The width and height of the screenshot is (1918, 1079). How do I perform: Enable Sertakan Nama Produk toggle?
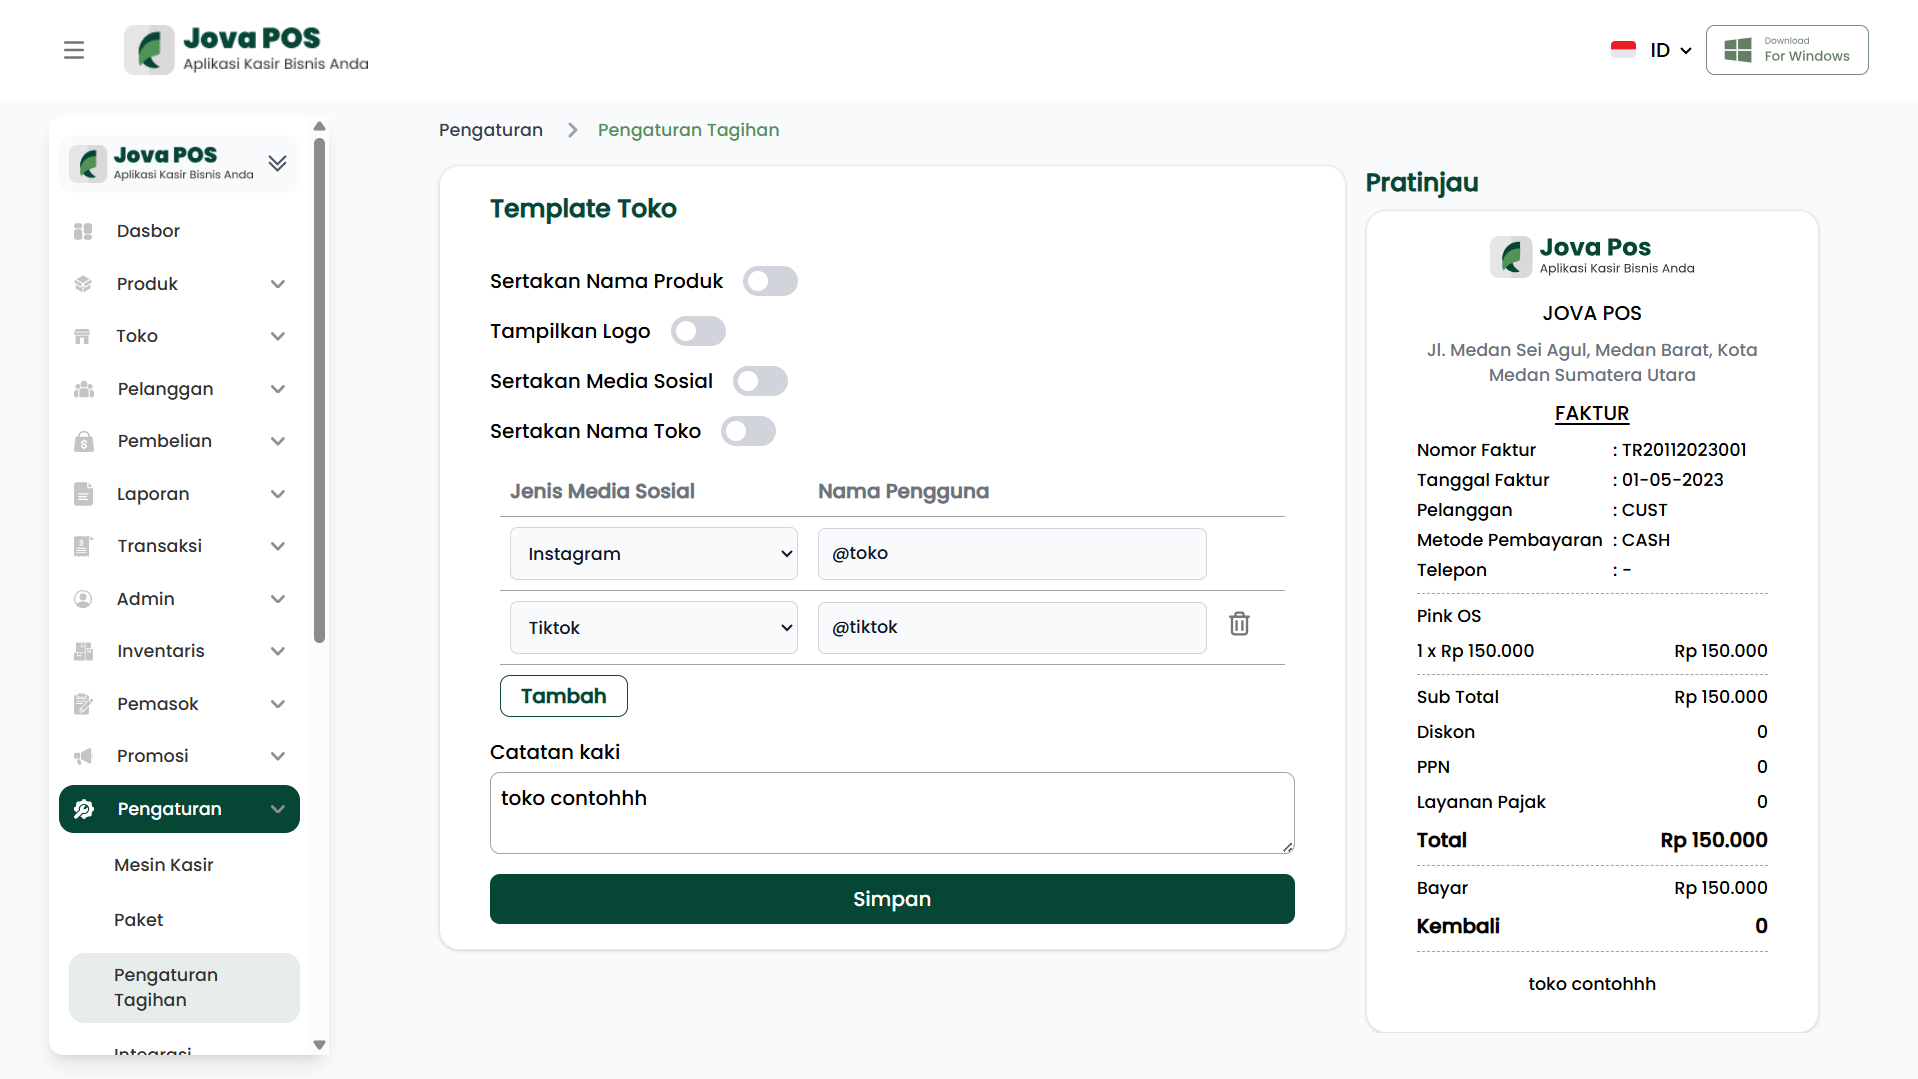769,281
